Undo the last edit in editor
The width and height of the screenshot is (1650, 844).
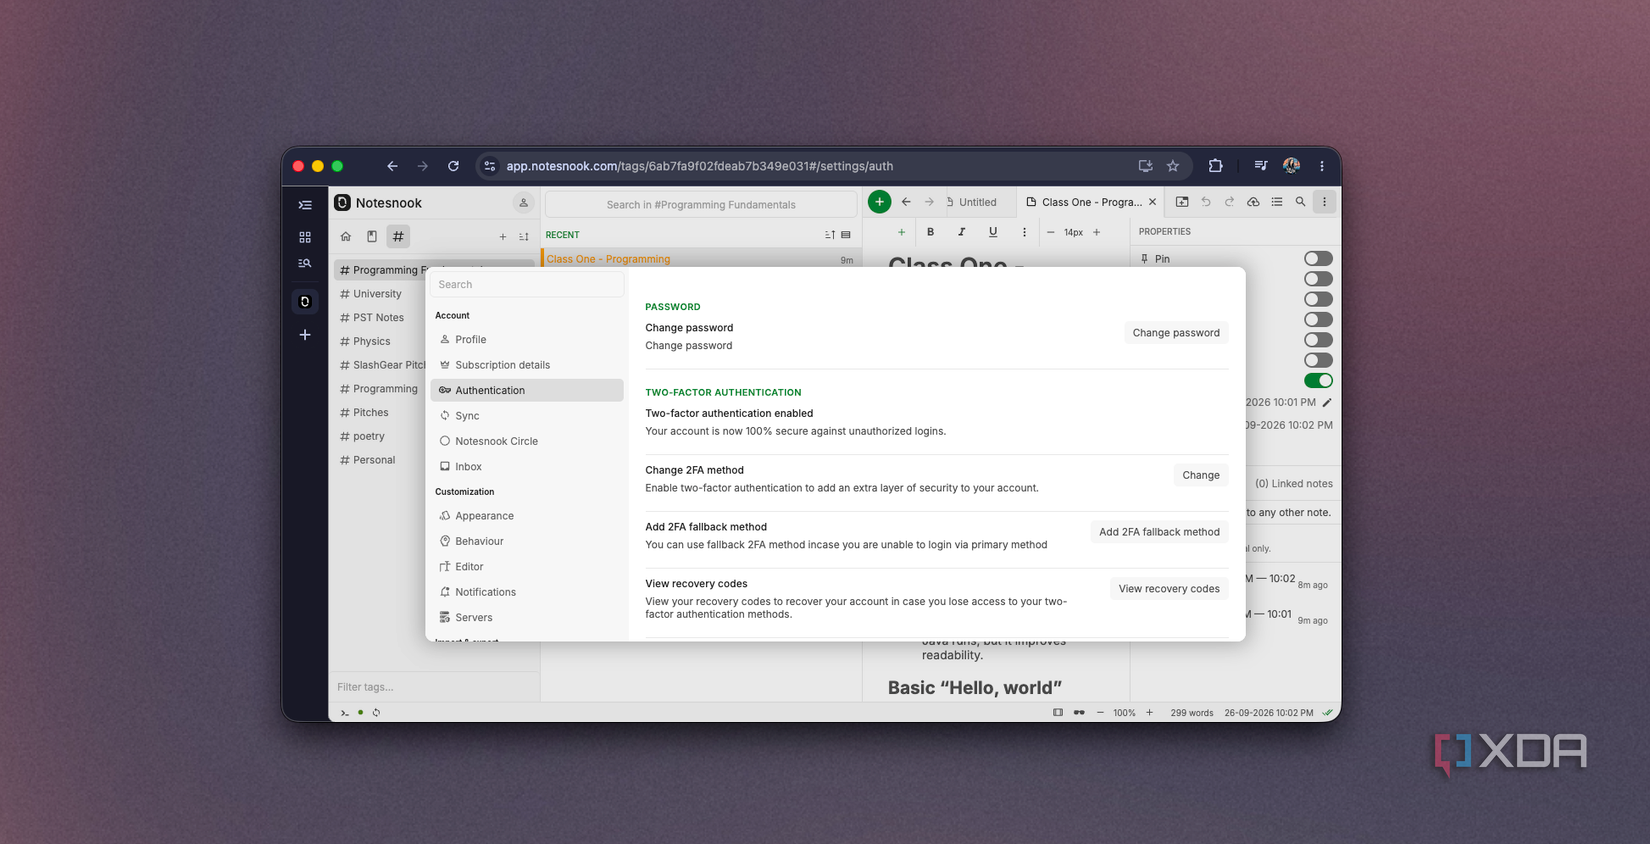click(1206, 202)
